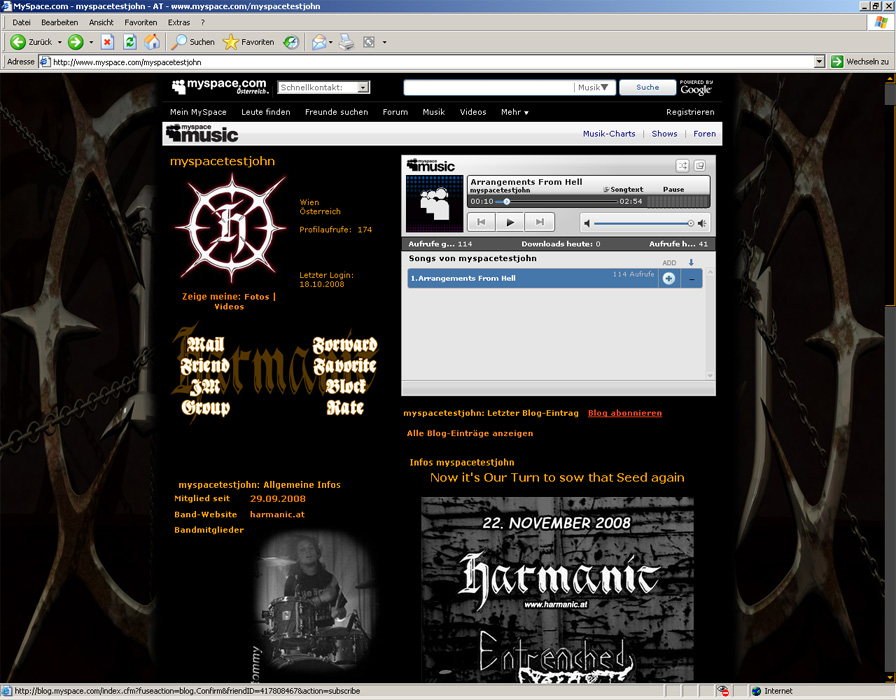Open the ? help menu
Viewport: 896px width, 700px height.
203,22
